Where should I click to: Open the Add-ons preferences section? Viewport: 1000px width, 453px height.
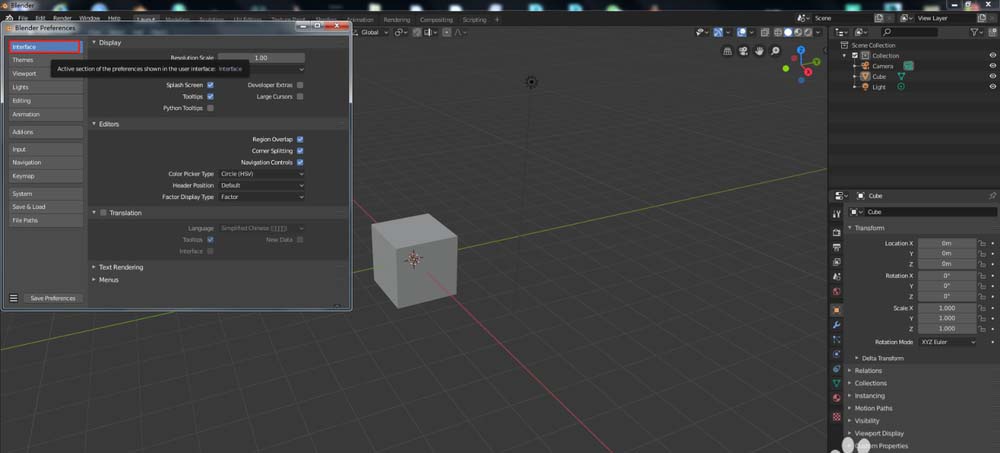pyautogui.click(x=46, y=132)
